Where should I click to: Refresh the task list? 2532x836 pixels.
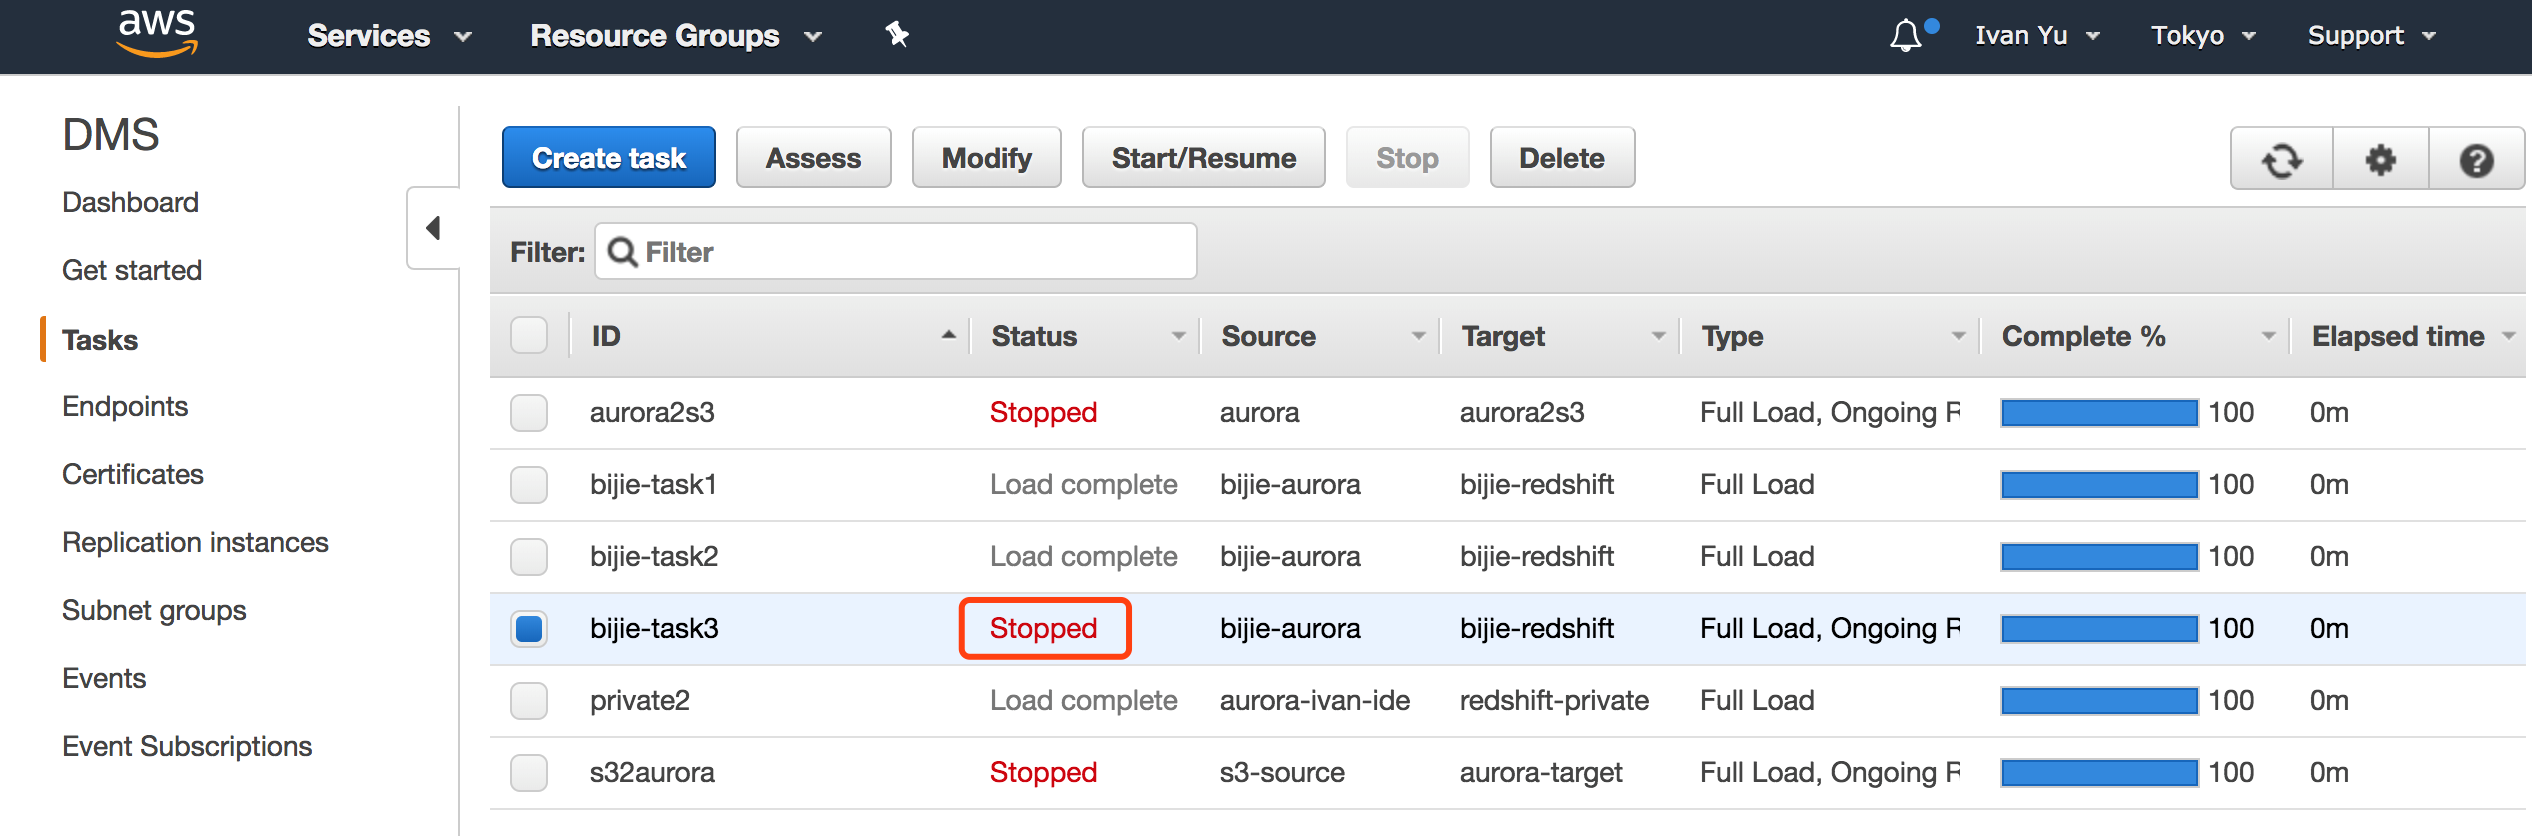pyautogui.click(x=2281, y=159)
